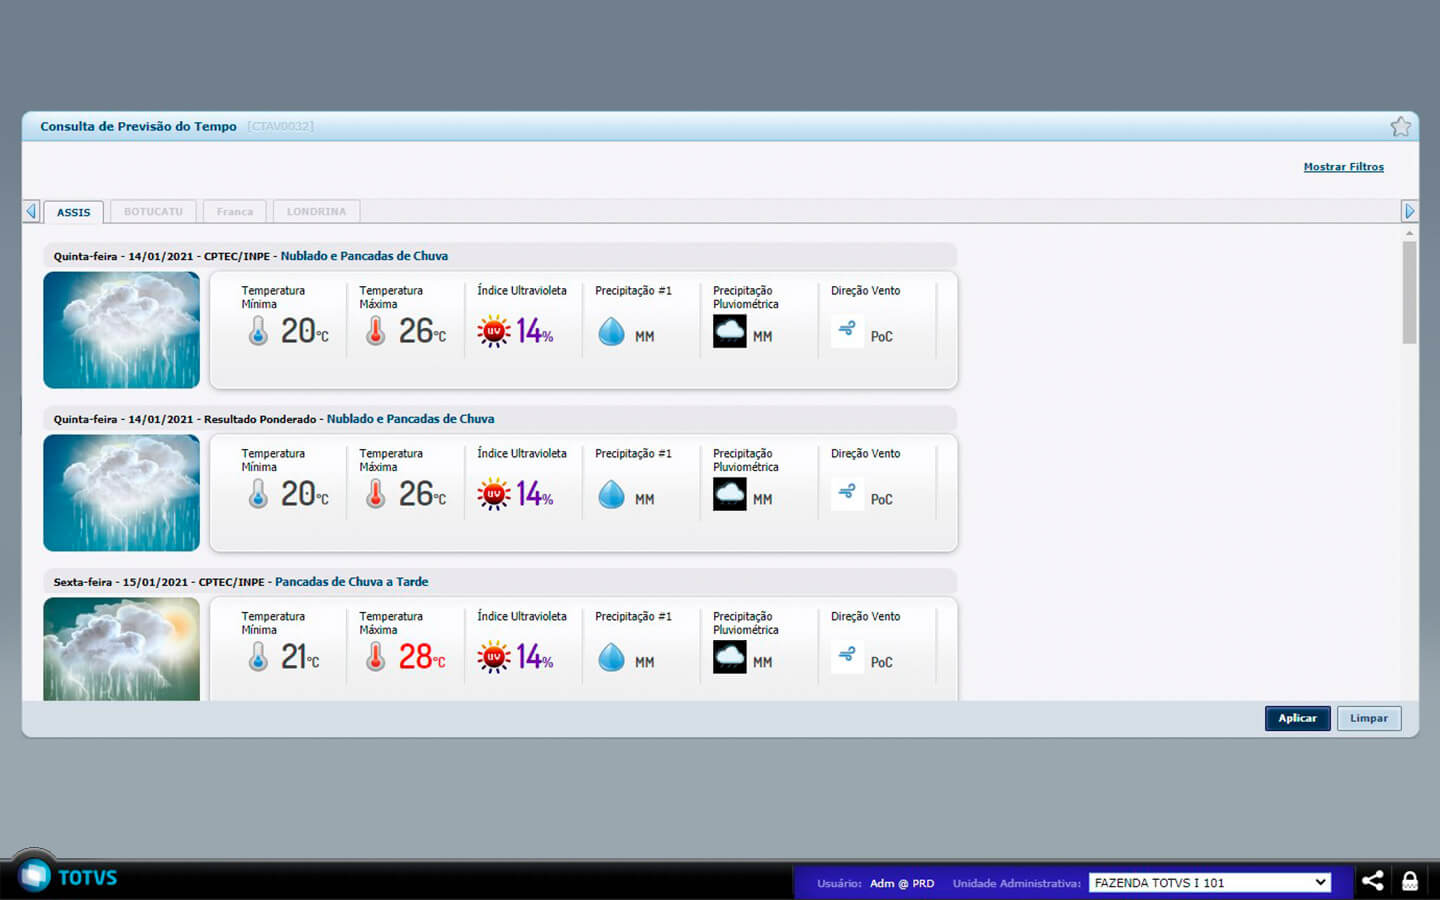
Task: Click the lock icon in bottom bar
Action: [x=1410, y=881]
